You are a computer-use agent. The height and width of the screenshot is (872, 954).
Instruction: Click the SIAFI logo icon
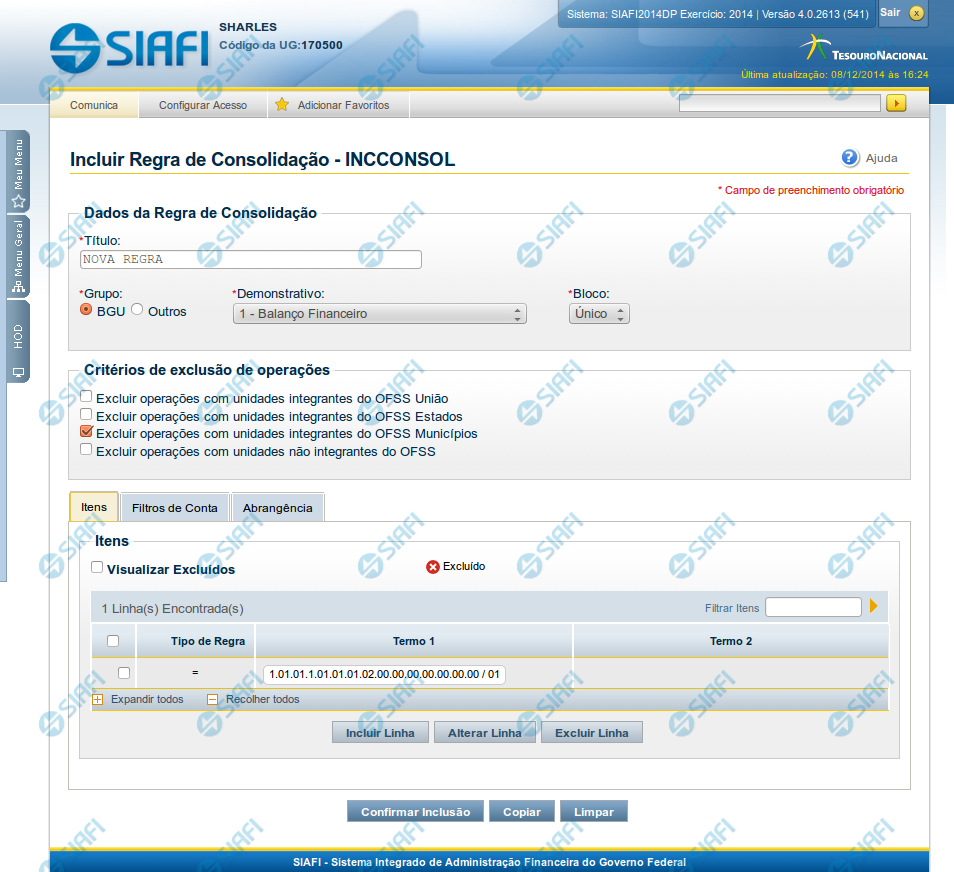75,48
